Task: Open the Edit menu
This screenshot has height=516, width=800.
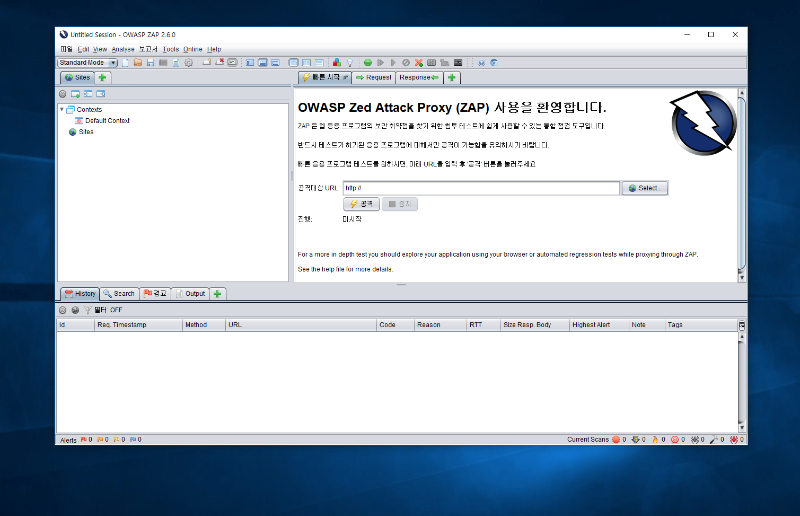Action: 83,49
